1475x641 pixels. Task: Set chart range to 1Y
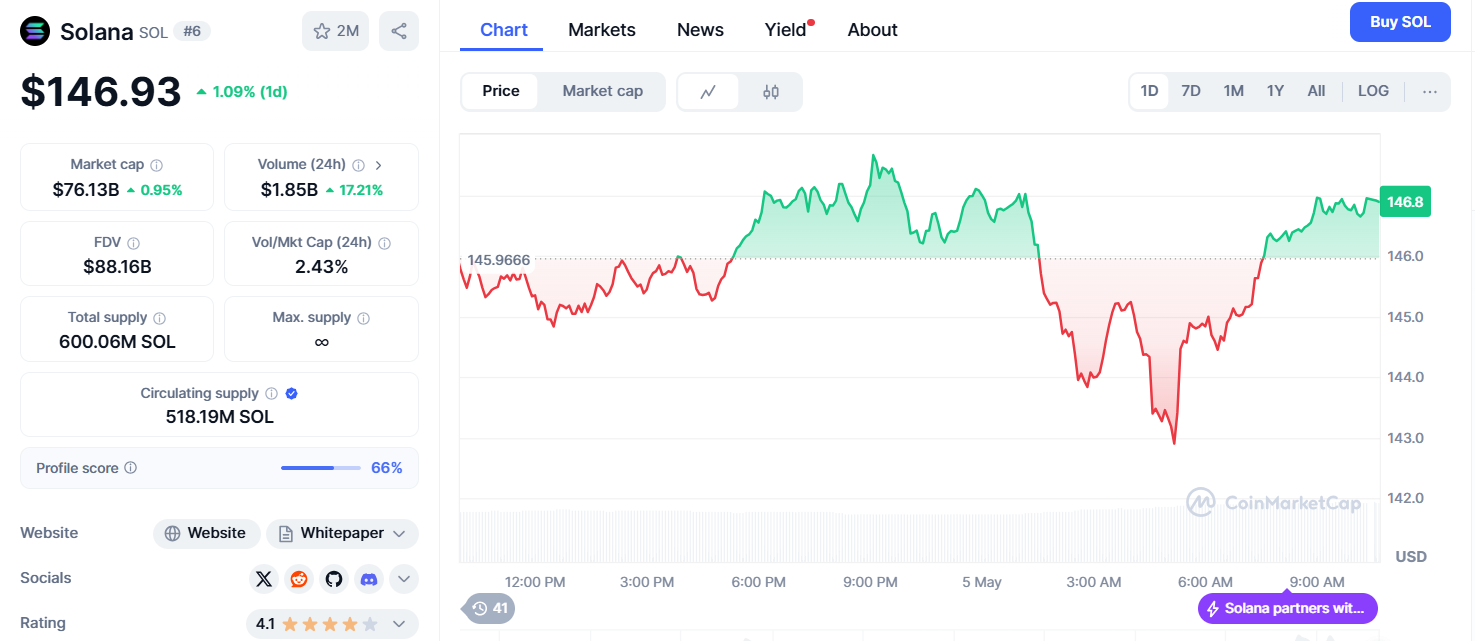click(x=1276, y=91)
